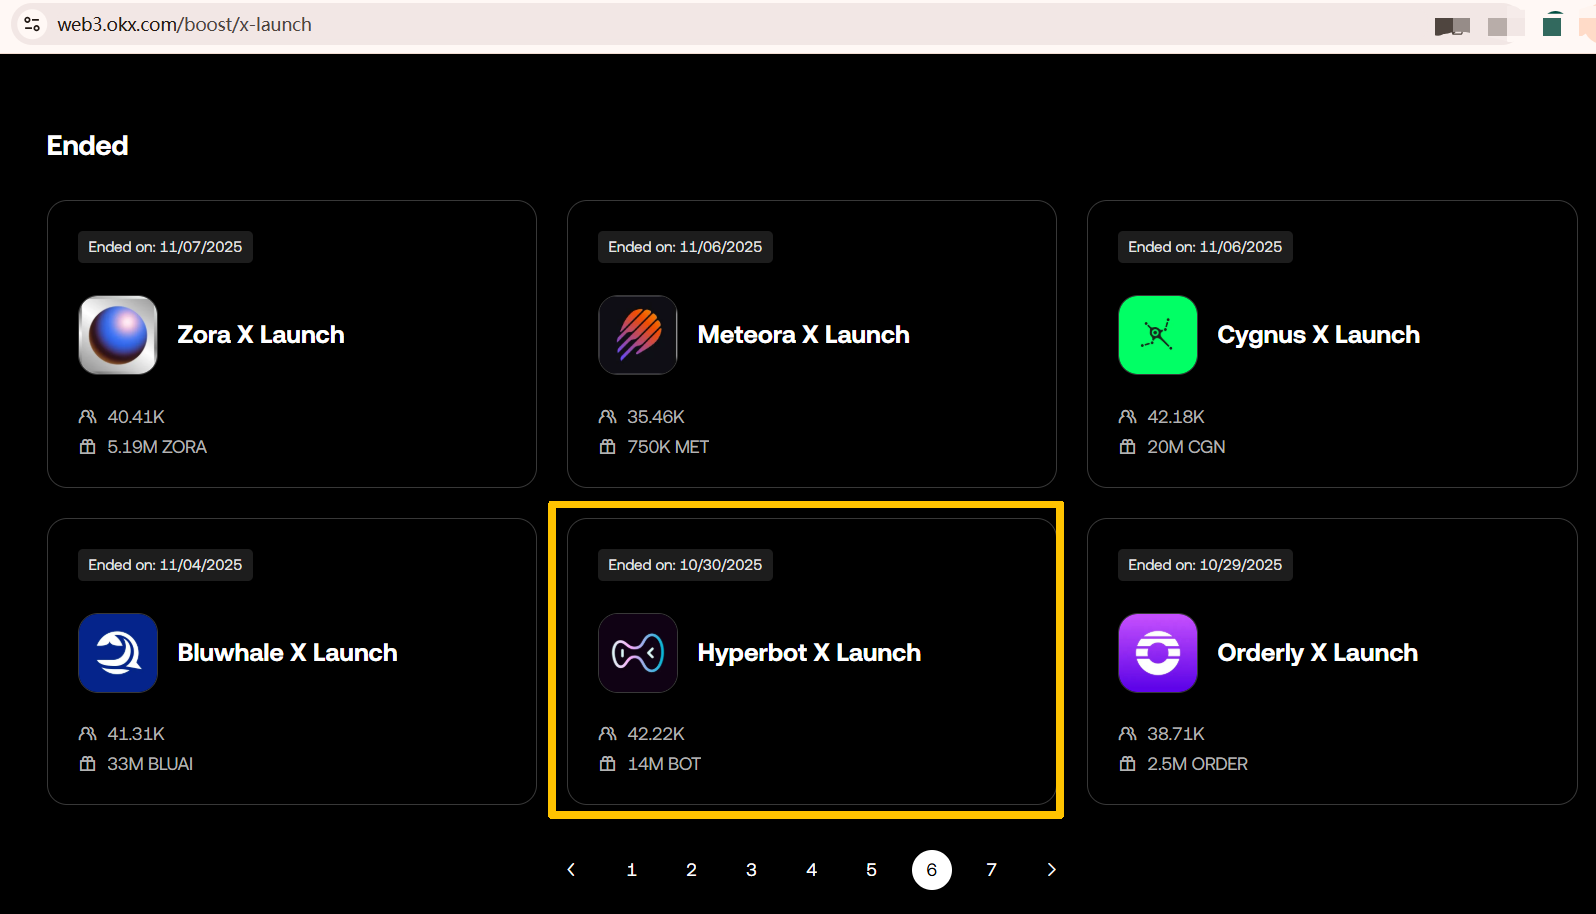The height and width of the screenshot is (914, 1596).
Task: Go to previous page with left chevron
Action: [571, 870]
